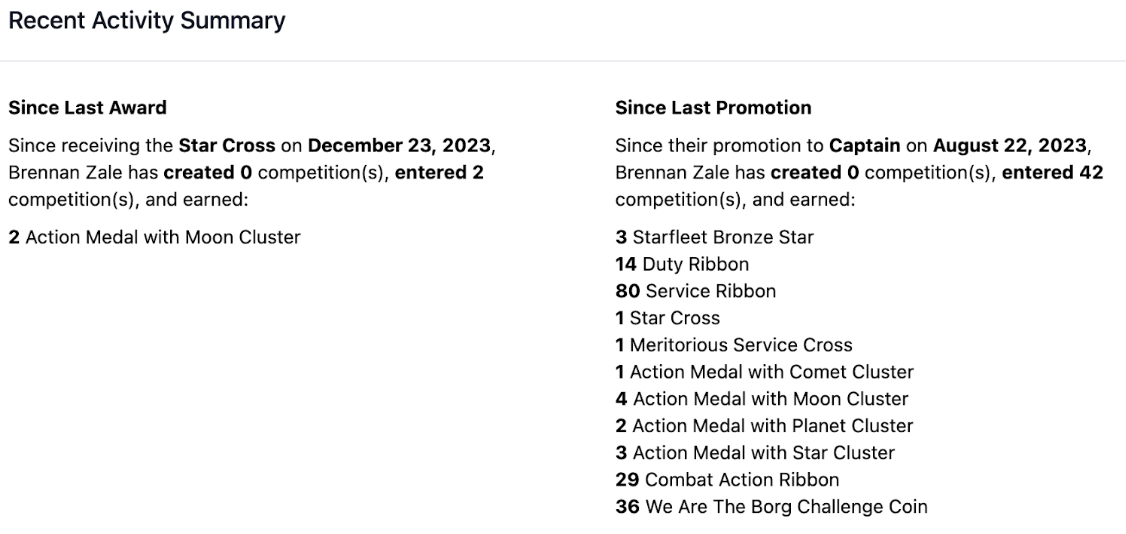This screenshot has width=1126, height=534.
Task: Click the August 22, 2023 promotion date
Action: click(1010, 146)
